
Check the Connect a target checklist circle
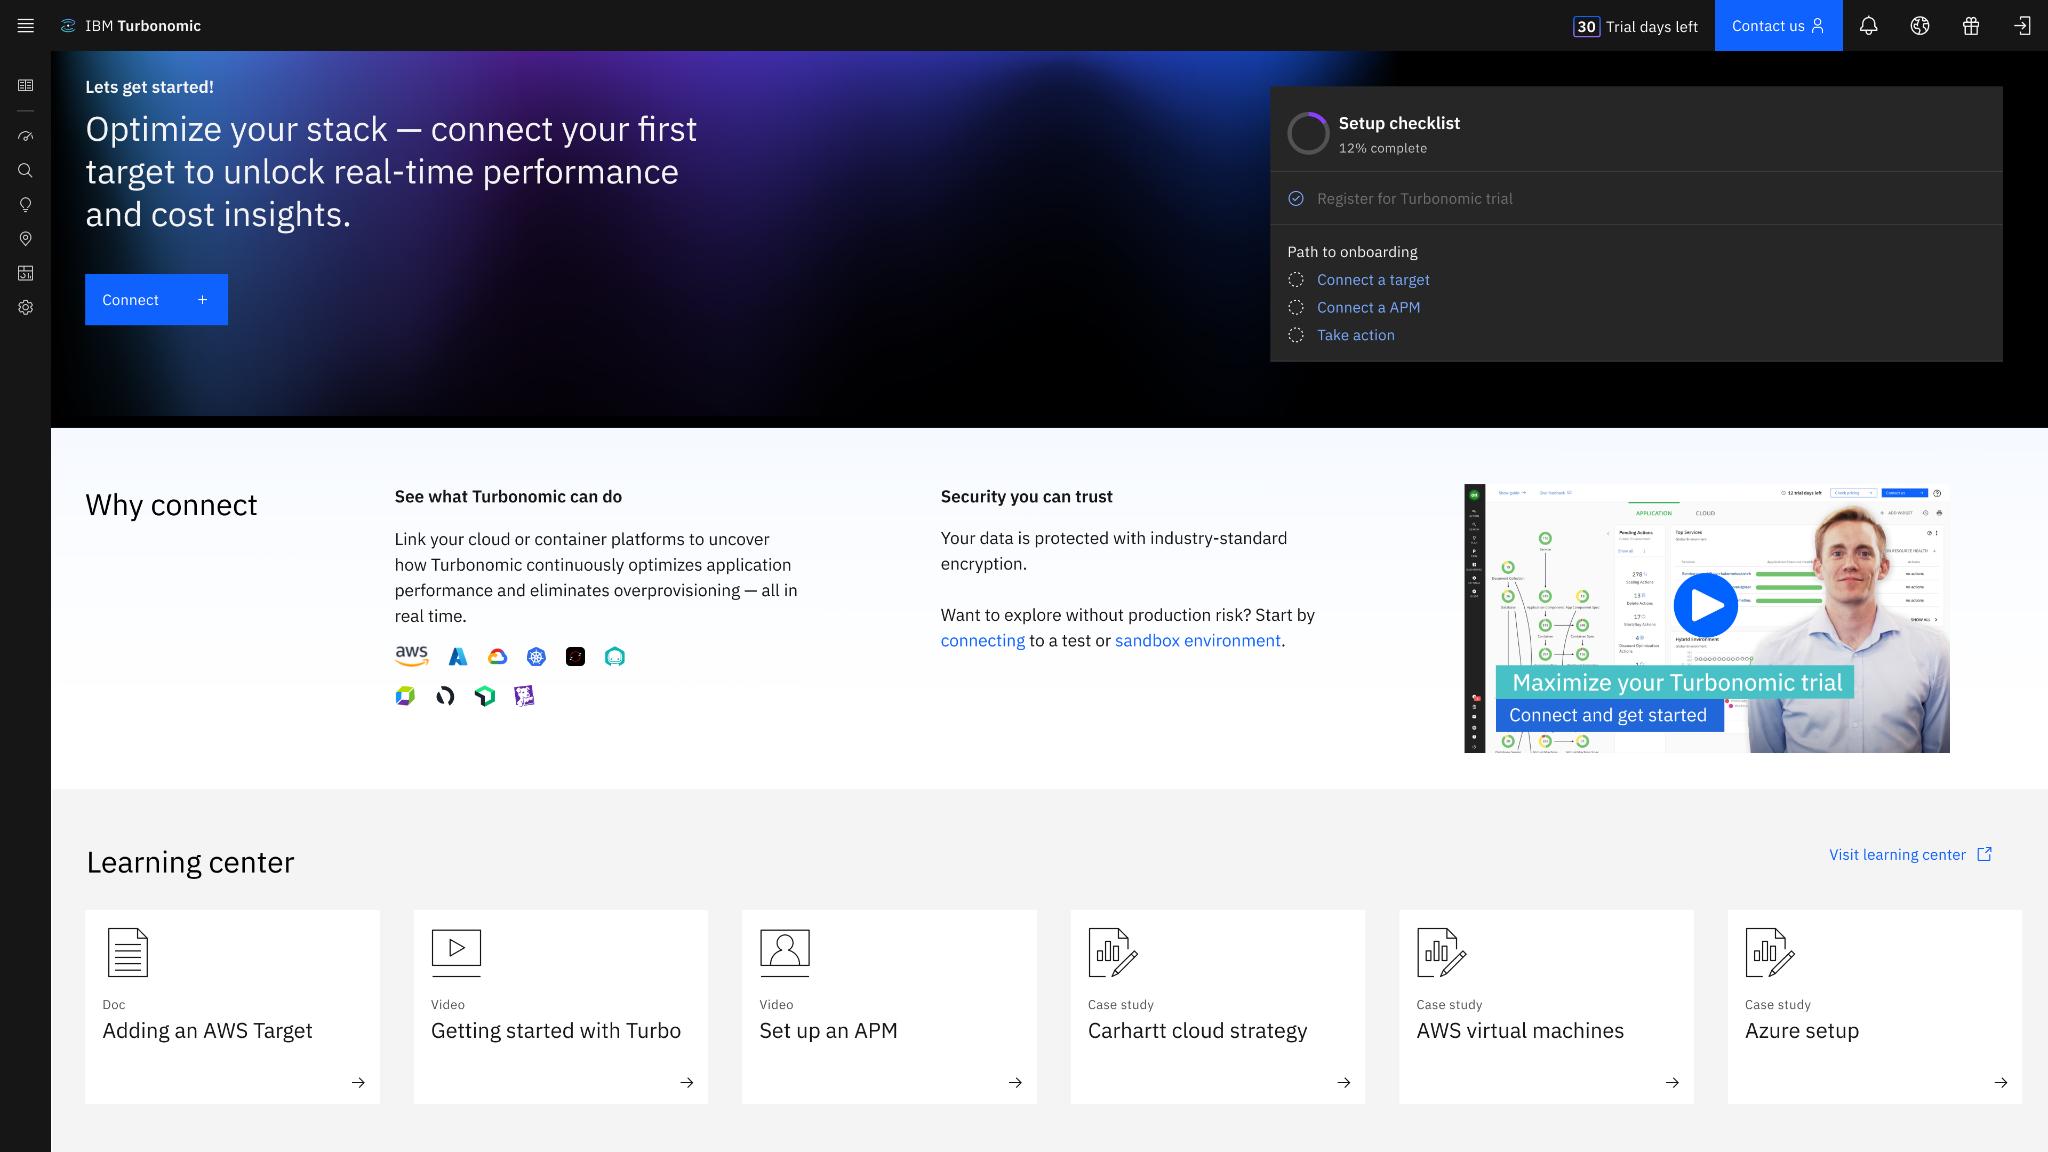pyautogui.click(x=1296, y=280)
